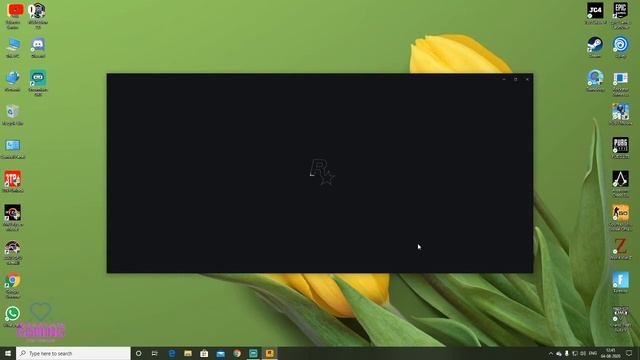Screen dimensions: 640x360
Task: Switch the ENG input language indicator
Action: (593, 353)
